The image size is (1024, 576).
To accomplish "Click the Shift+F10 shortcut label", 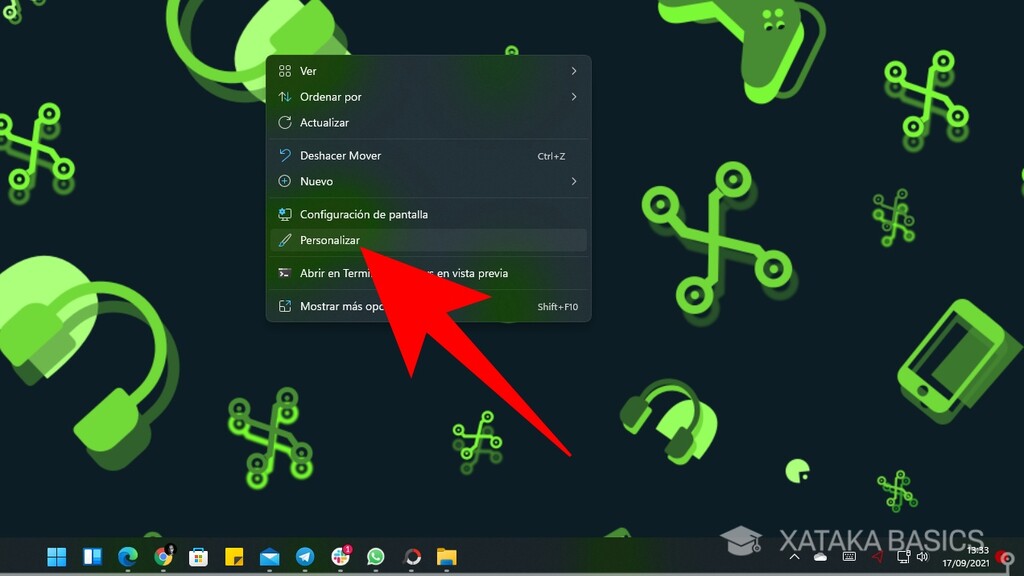I will tap(557, 307).
